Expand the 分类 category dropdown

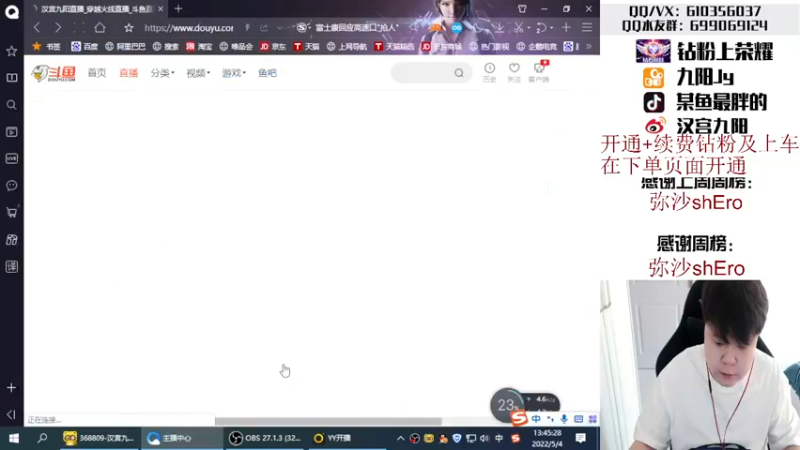coord(162,73)
